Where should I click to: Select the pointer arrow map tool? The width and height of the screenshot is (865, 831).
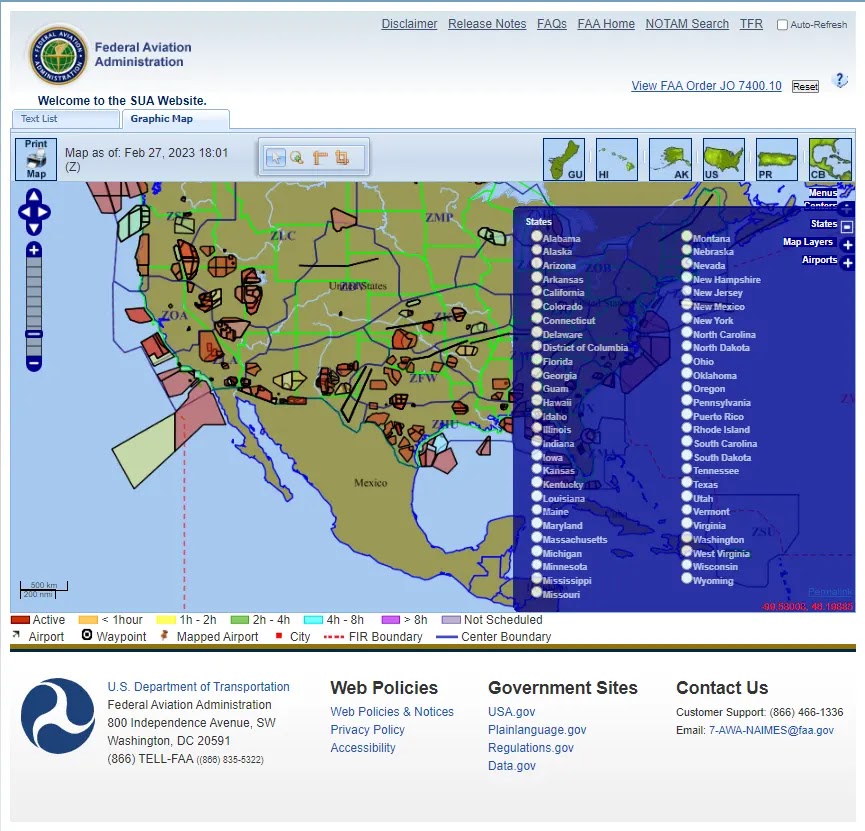275,158
